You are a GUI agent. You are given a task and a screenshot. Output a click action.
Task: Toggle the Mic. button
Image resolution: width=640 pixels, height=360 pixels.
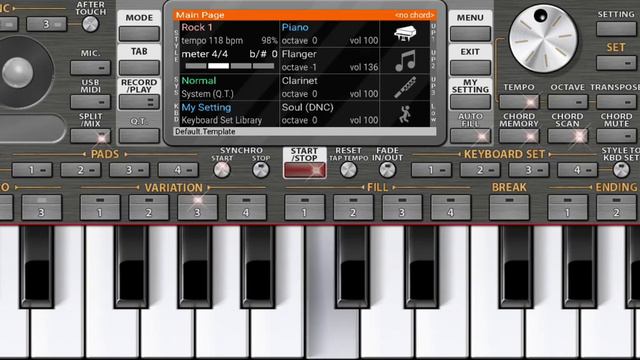(x=90, y=68)
